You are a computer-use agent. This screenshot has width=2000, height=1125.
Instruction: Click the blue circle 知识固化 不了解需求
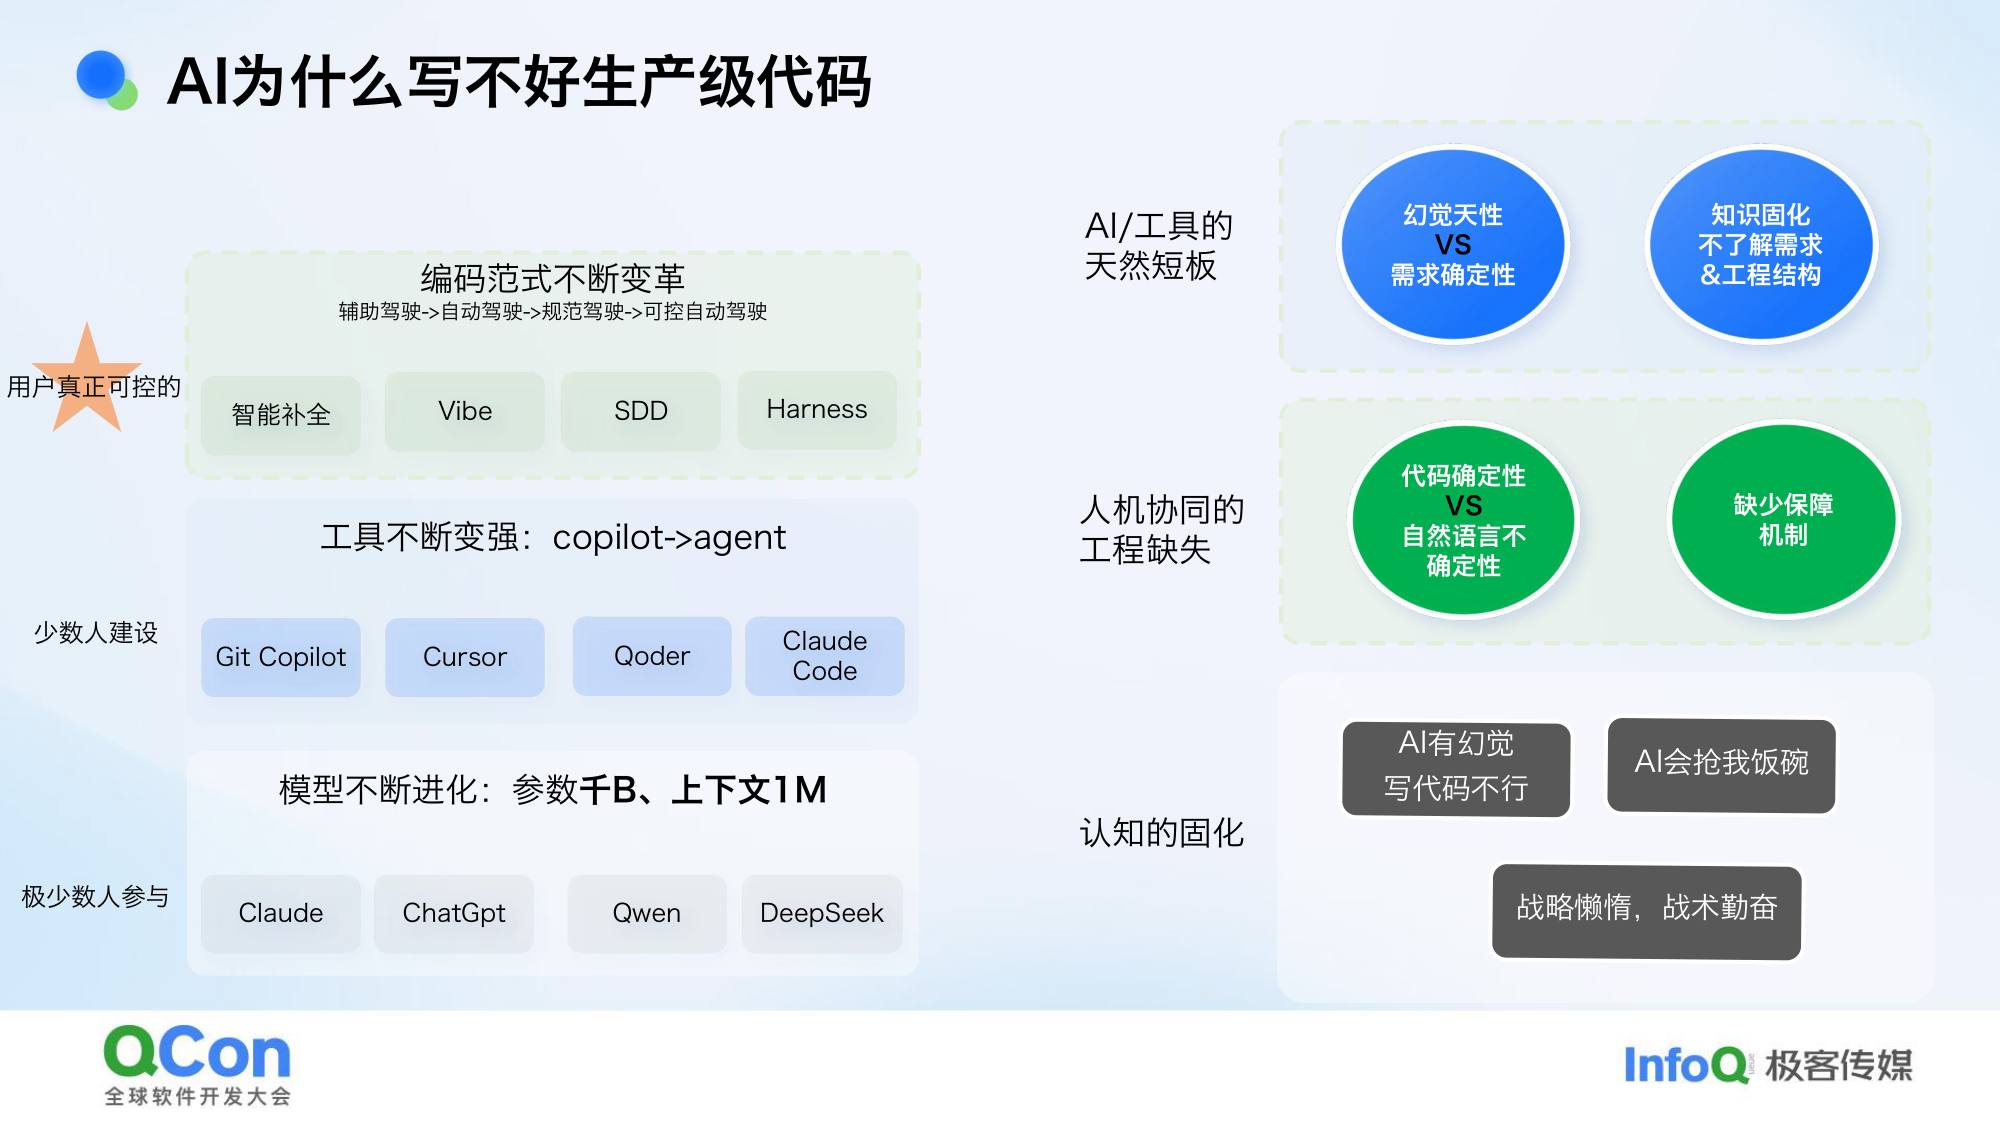1761,245
